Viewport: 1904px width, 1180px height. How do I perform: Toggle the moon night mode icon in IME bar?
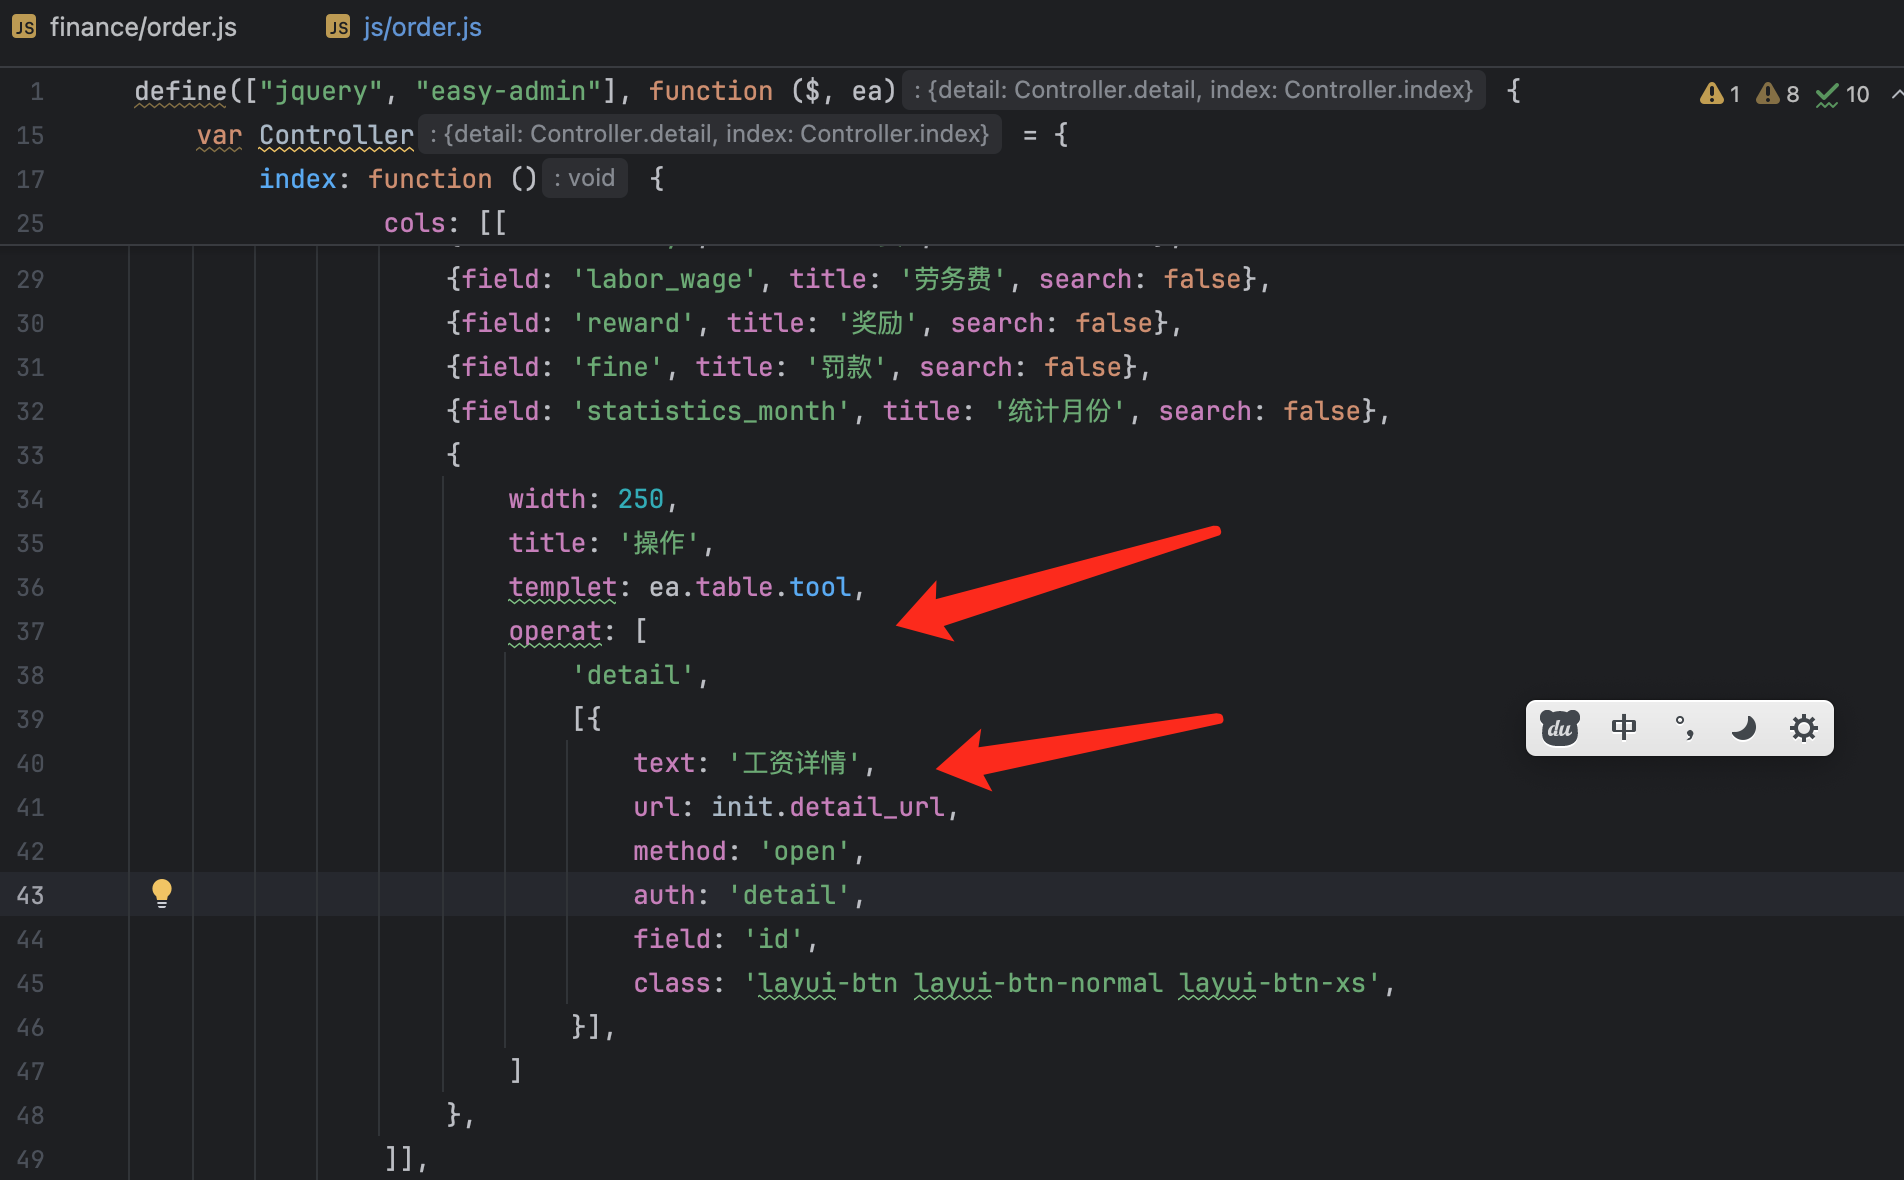1744,728
